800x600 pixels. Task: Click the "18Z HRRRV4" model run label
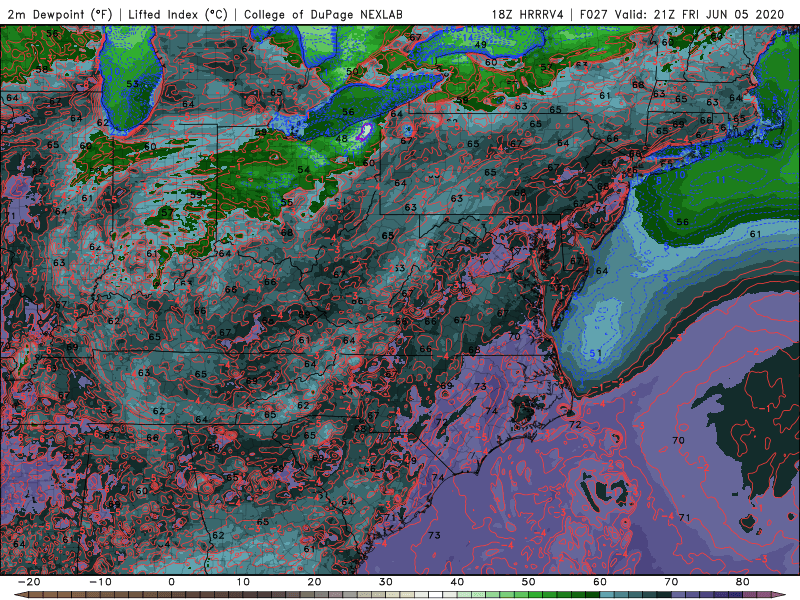[x=528, y=14]
